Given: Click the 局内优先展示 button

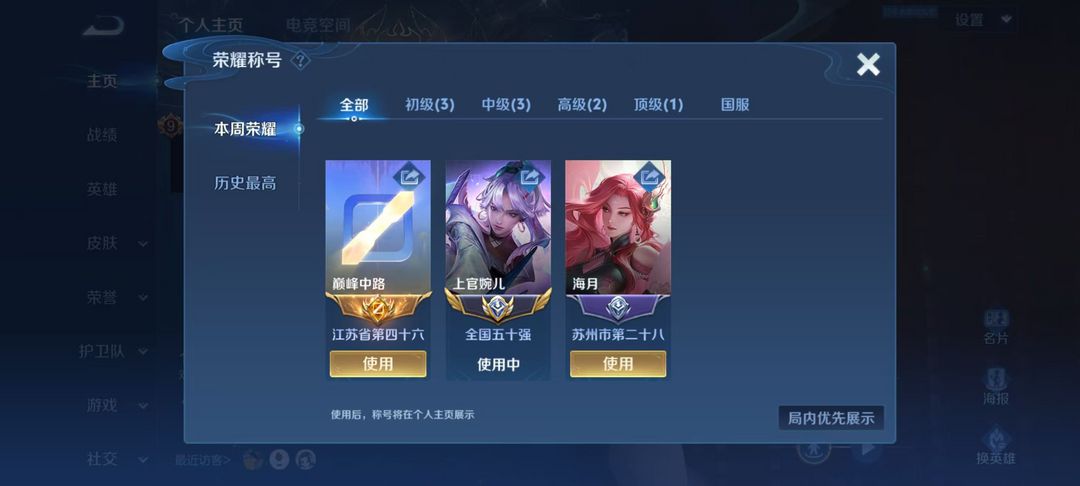Looking at the screenshot, I should 831,418.
